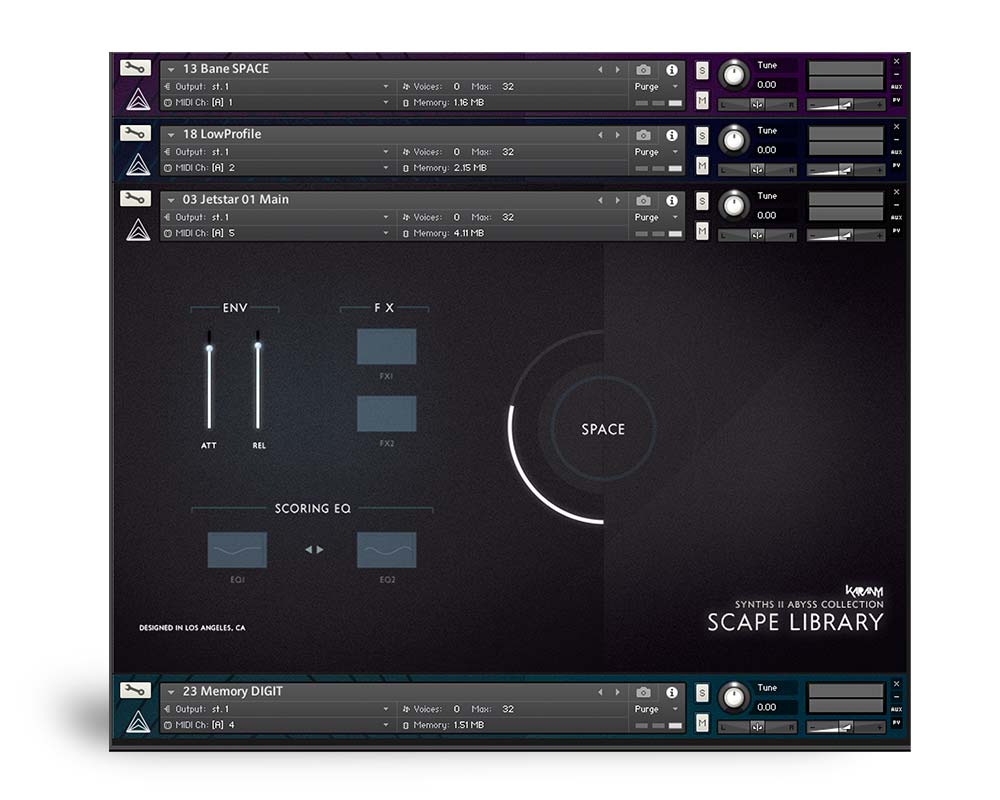
Task: Show info for 03 Jetstar 01 Main
Action: tap(672, 200)
